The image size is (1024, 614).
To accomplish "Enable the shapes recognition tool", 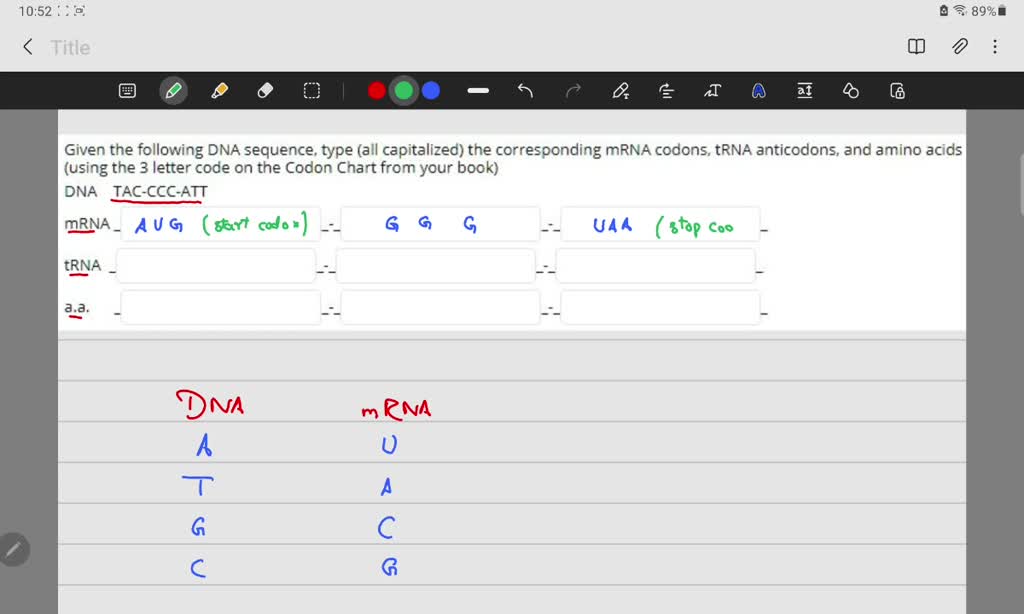I will pyautogui.click(x=851, y=90).
